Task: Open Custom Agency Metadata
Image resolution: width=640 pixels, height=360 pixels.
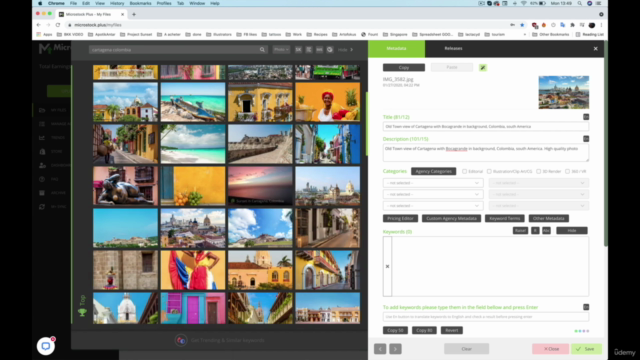Action: coord(451,218)
